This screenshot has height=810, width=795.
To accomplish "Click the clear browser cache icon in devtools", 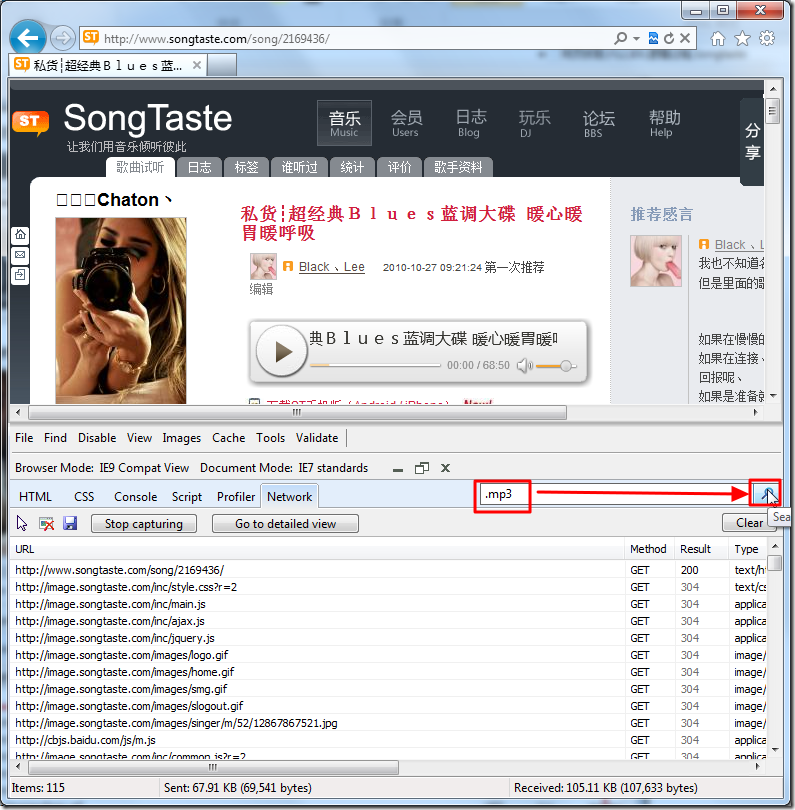I will pyautogui.click(x=46, y=523).
